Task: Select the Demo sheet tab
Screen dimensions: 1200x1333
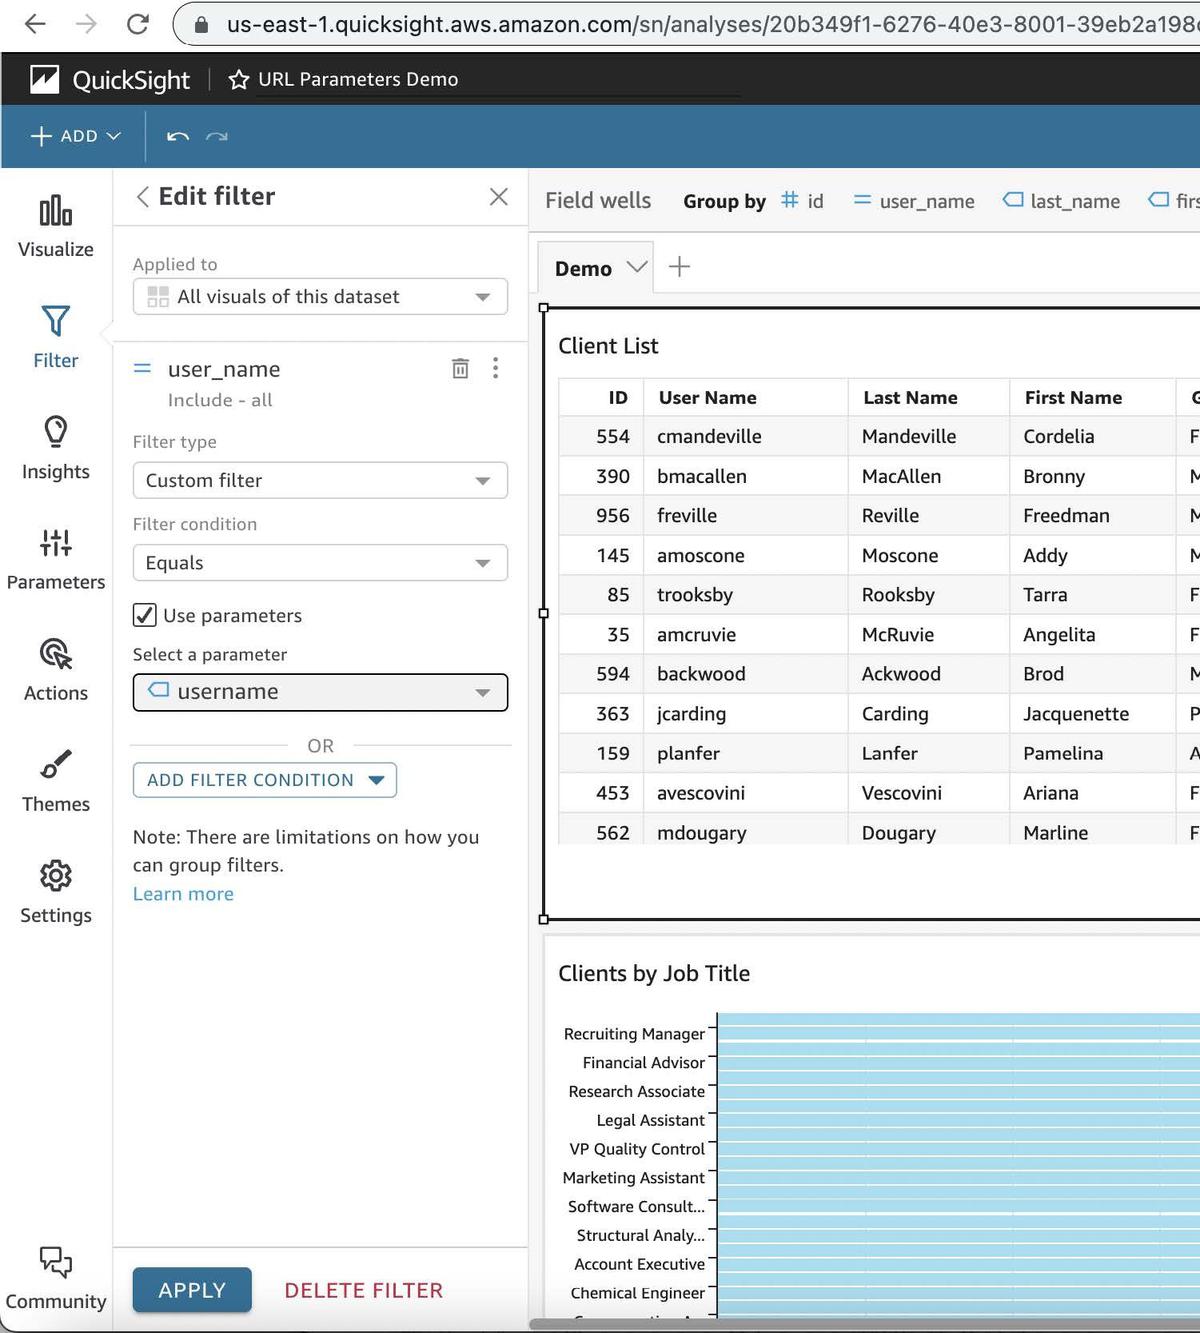Action: point(583,269)
